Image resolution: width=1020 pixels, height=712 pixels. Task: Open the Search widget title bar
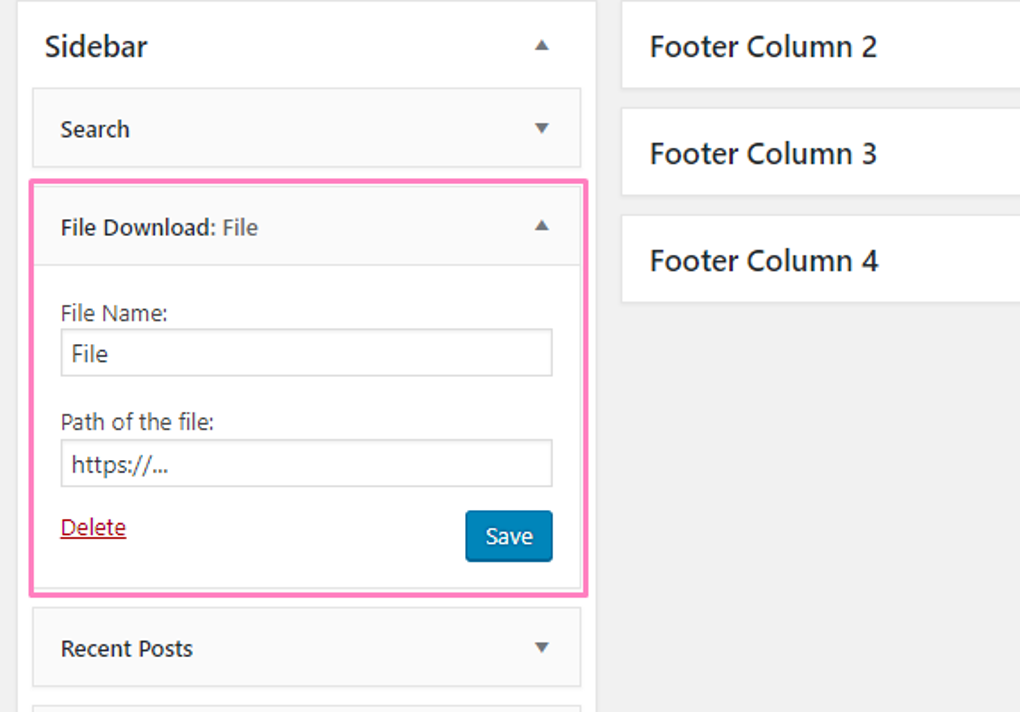(x=95, y=129)
